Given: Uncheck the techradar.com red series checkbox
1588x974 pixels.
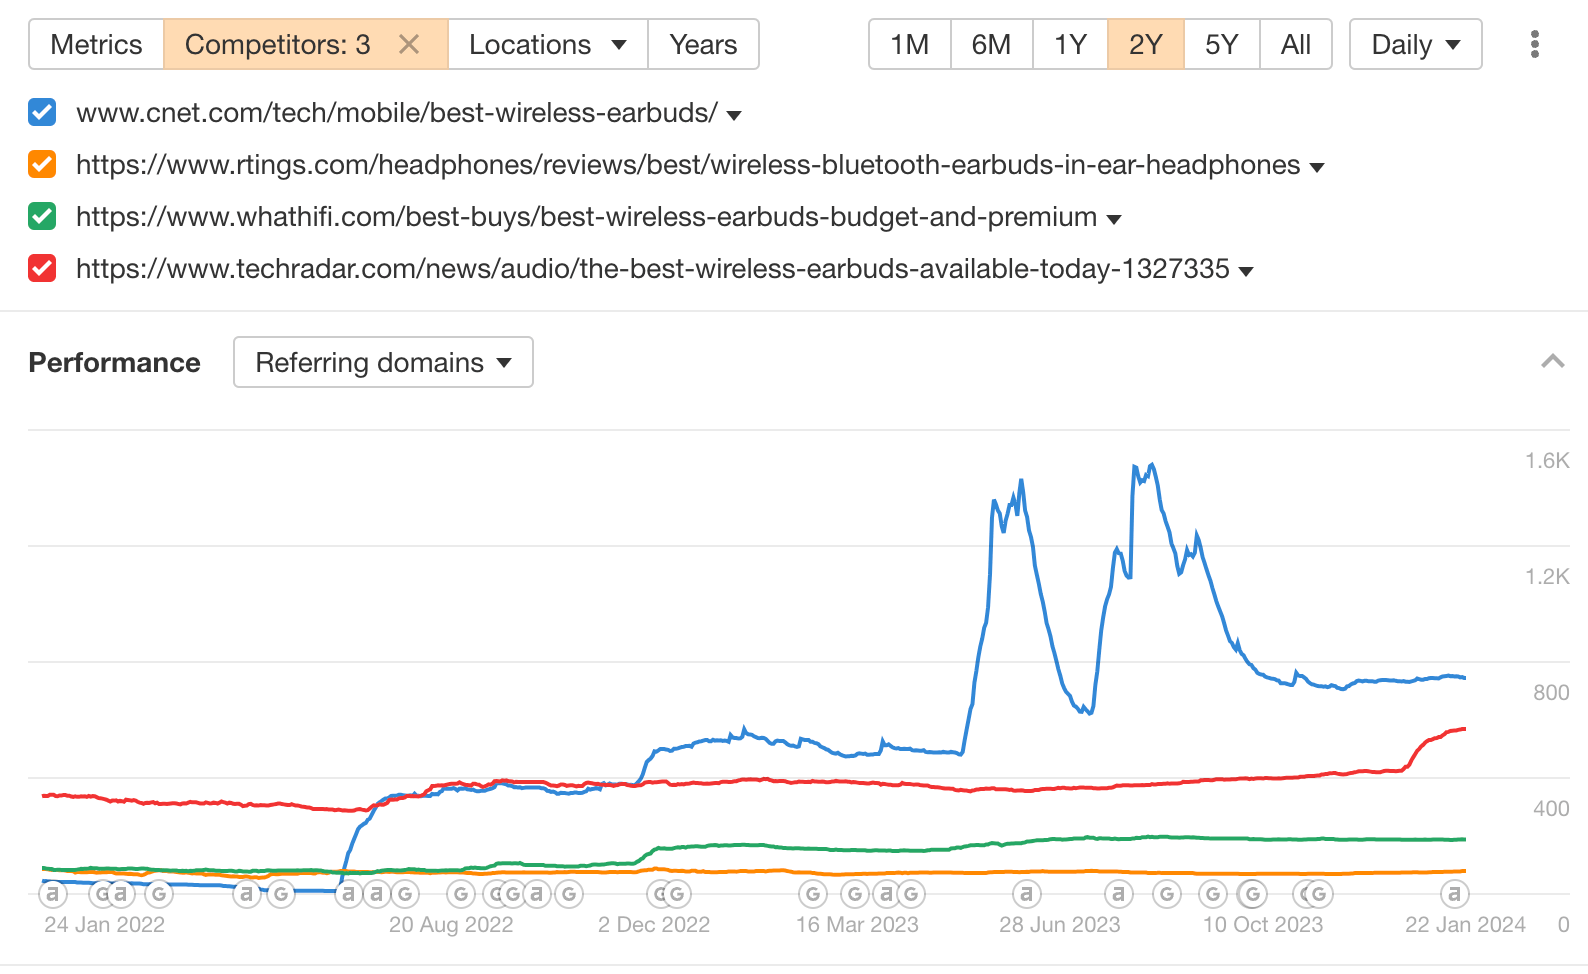Looking at the screenshot, I should tap(42, 268).
